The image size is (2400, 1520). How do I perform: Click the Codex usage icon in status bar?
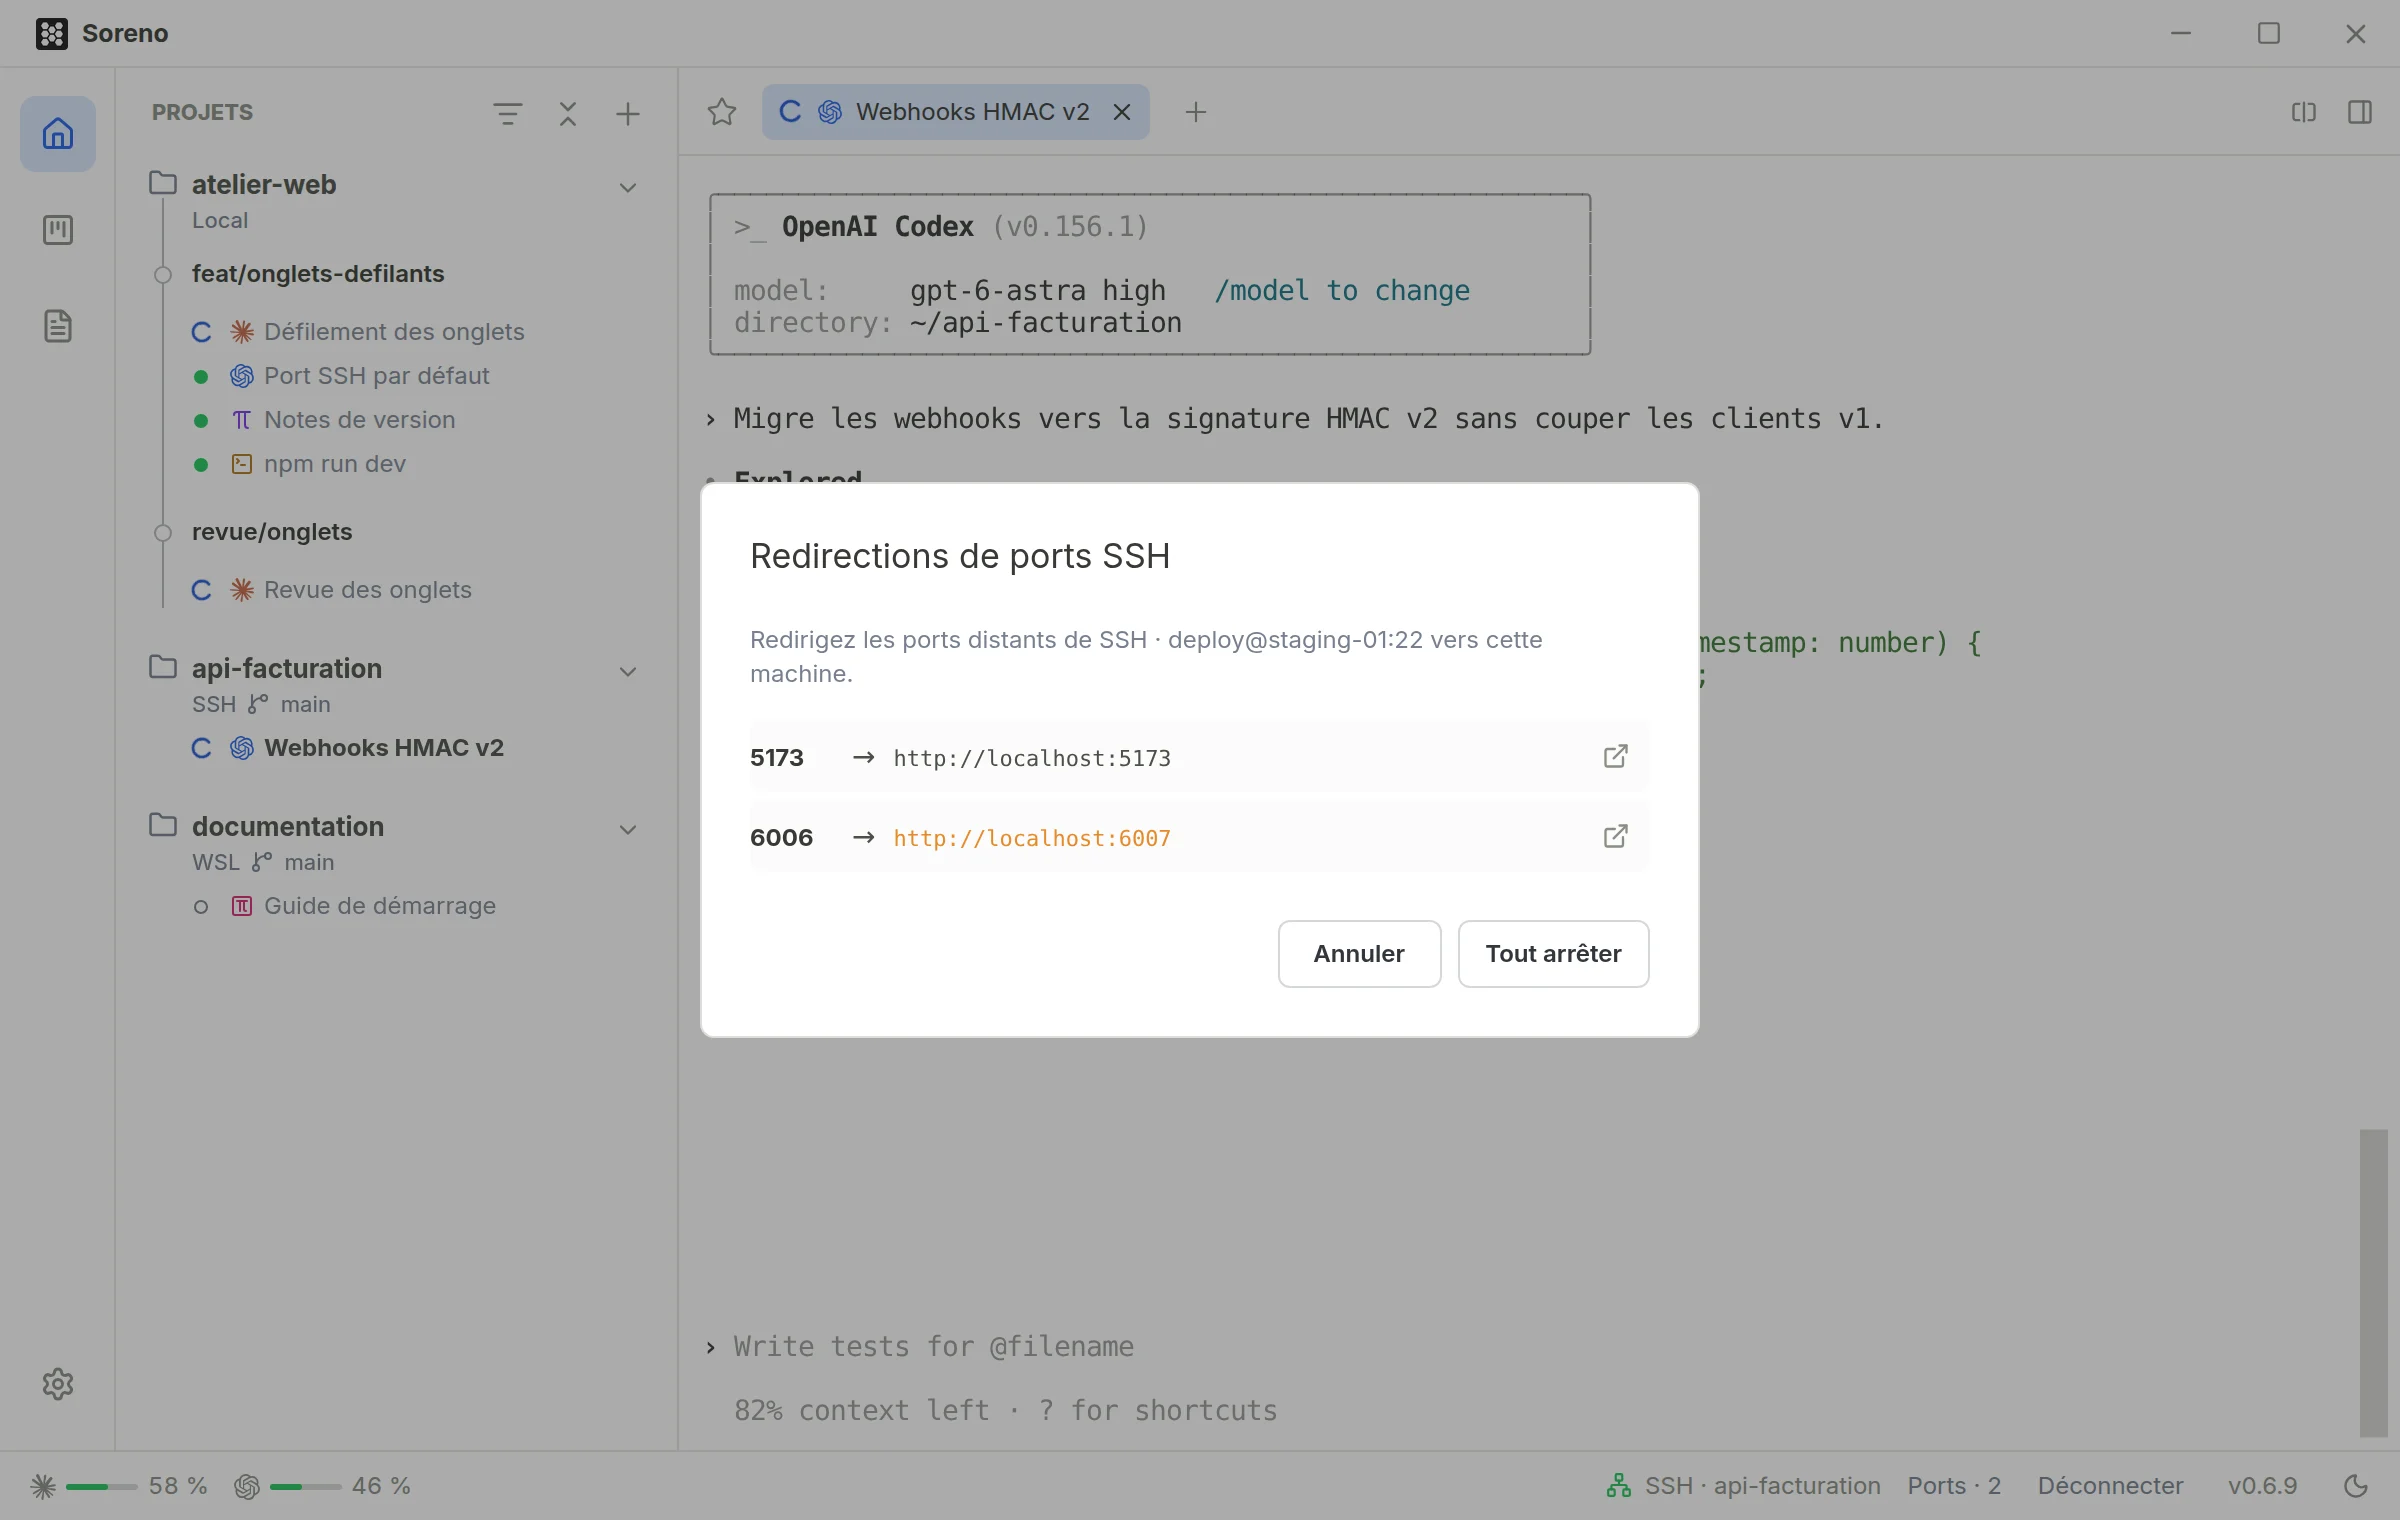(x=247, y=1486)
